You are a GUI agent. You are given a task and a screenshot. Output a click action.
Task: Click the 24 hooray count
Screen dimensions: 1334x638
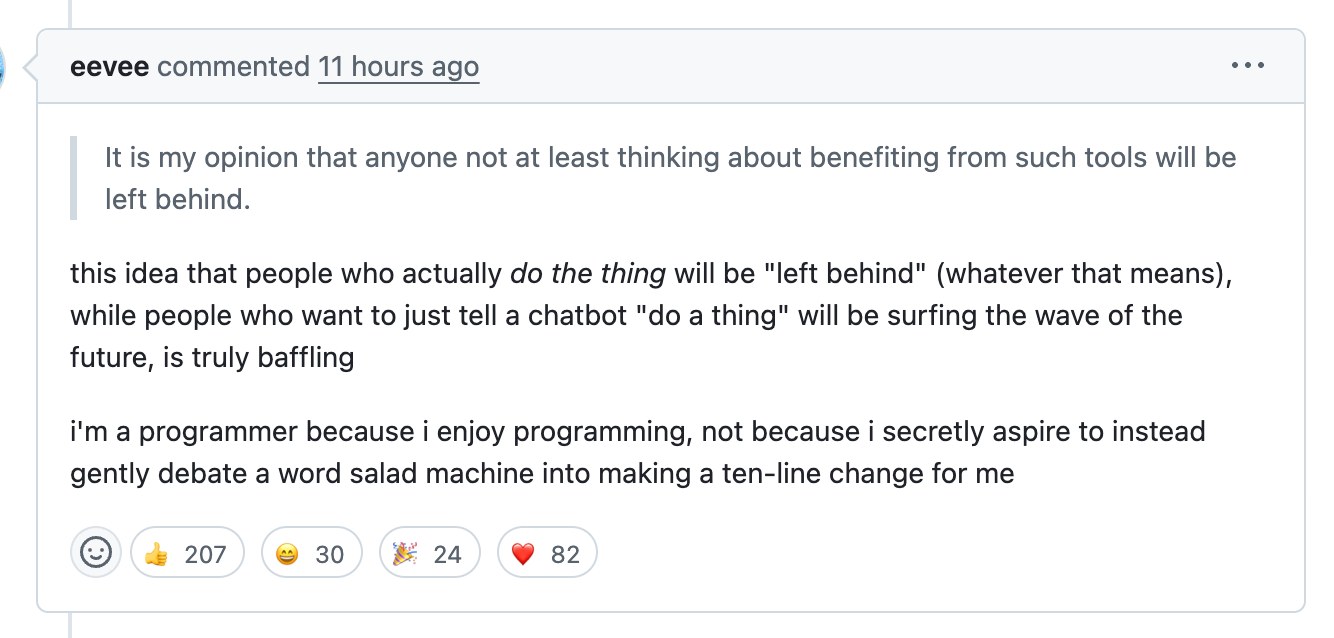point(447,554)
